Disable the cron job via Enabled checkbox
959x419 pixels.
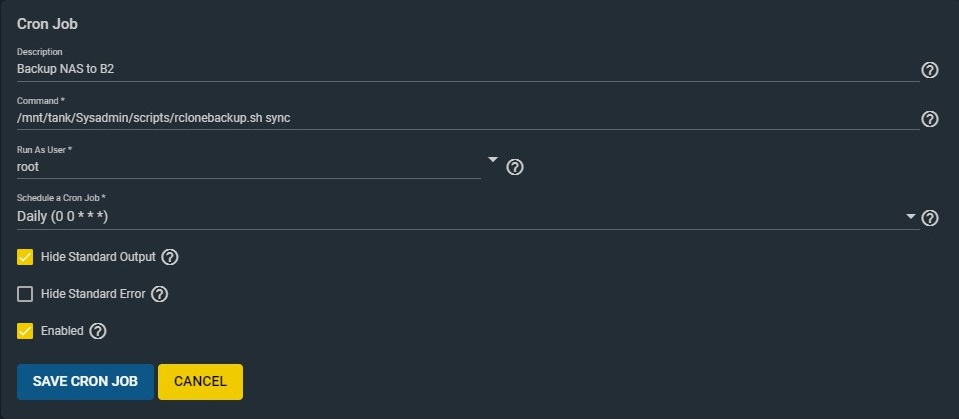coord(25,331)
